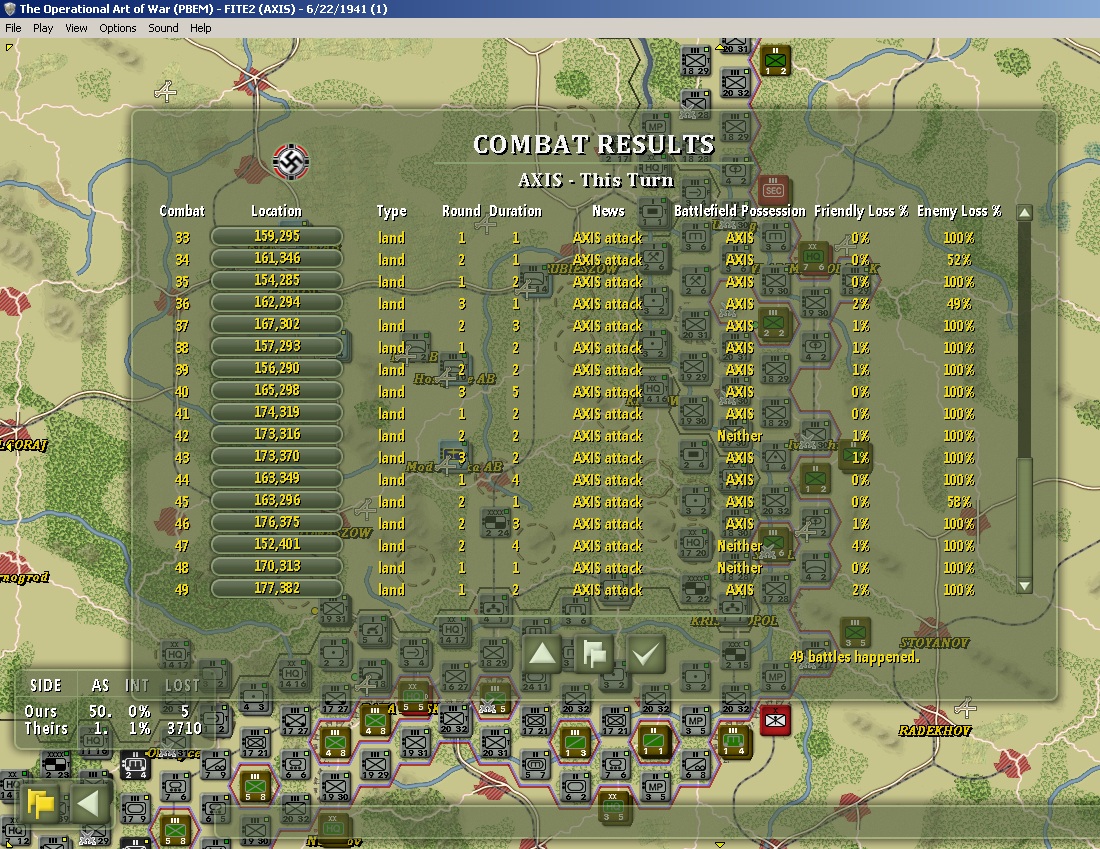Select the unit counter labeled 6 2
This screenshot has width=1100, height=849.
pos(575,787)
